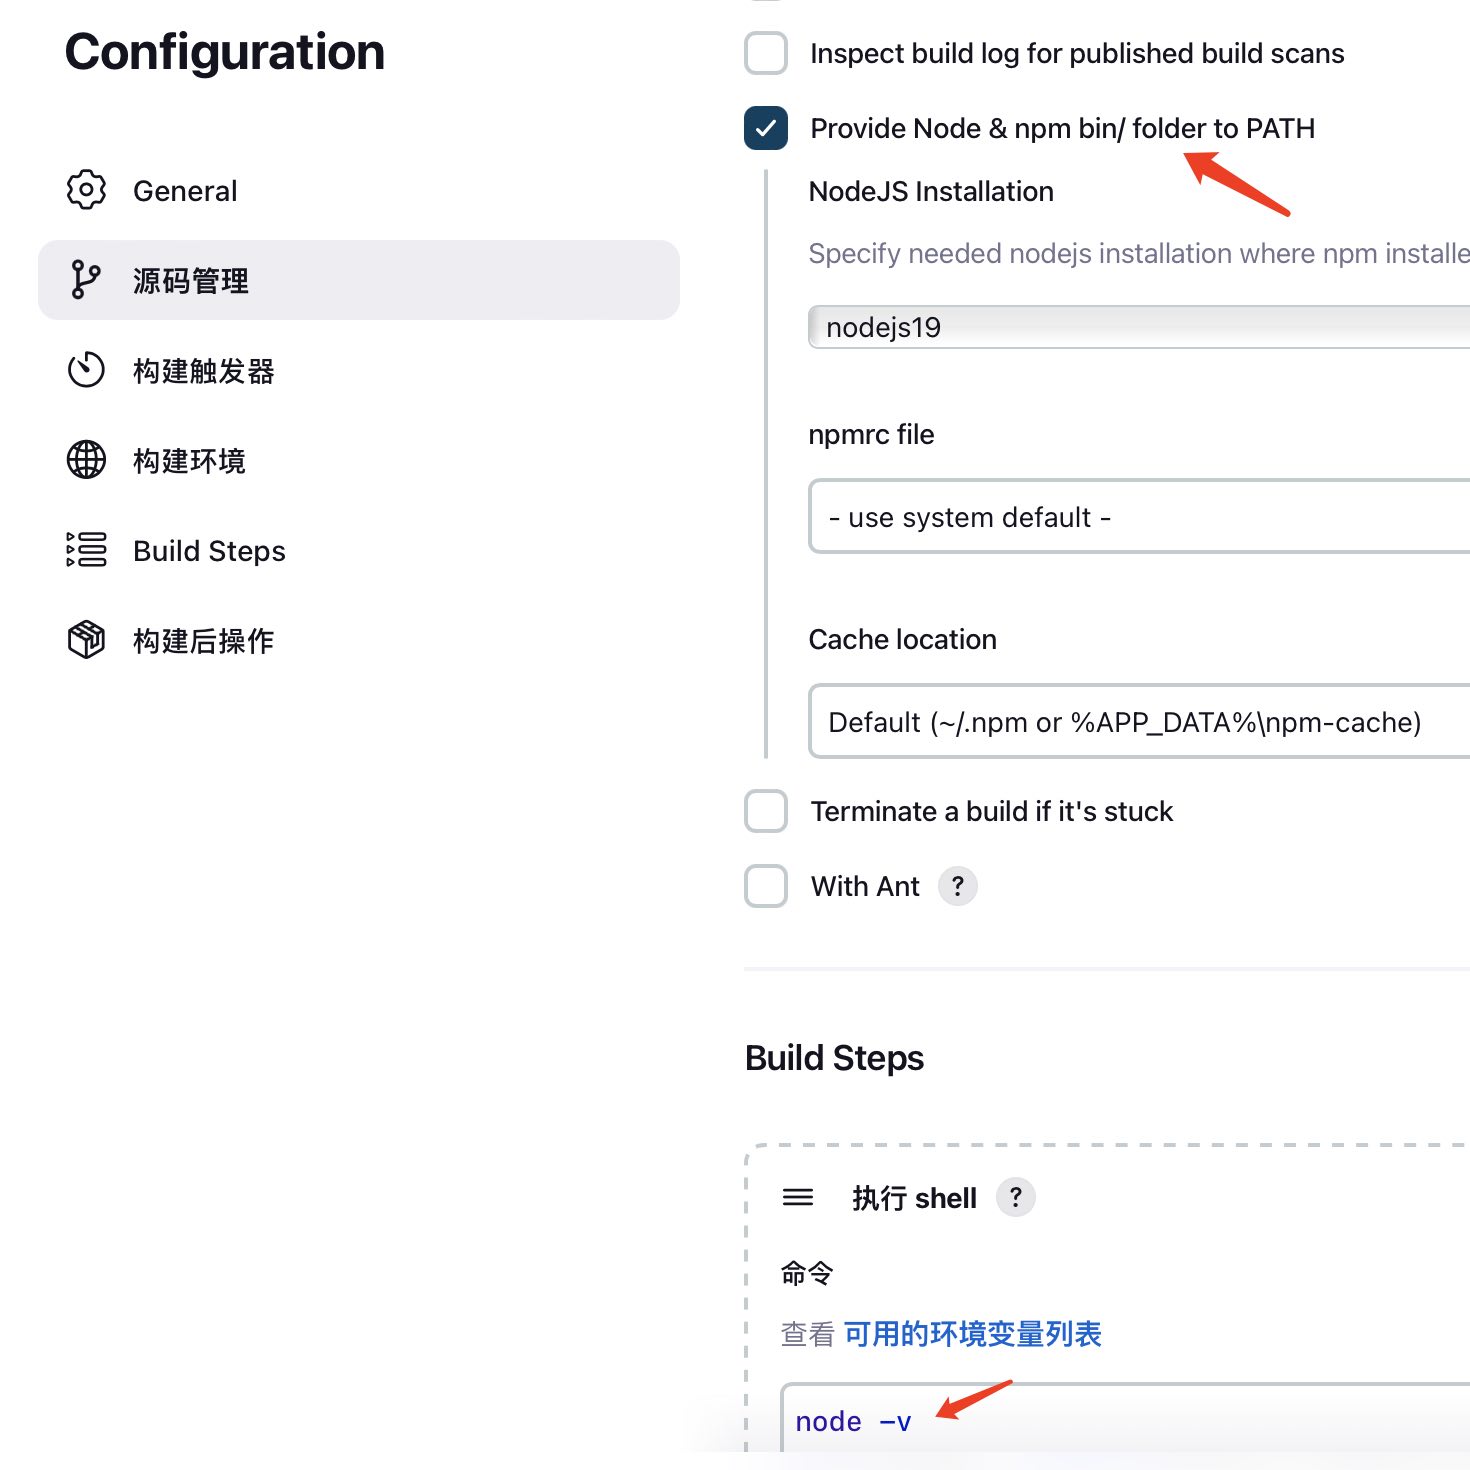Uncheck Provide Node & npm bin/ folder
The image size is (1470, 1470).
[x=766, y=128]
